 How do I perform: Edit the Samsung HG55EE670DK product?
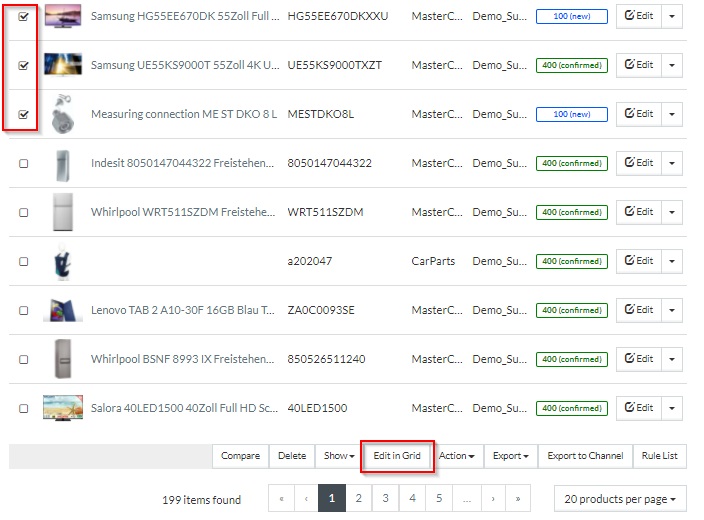tap(638, 16)
